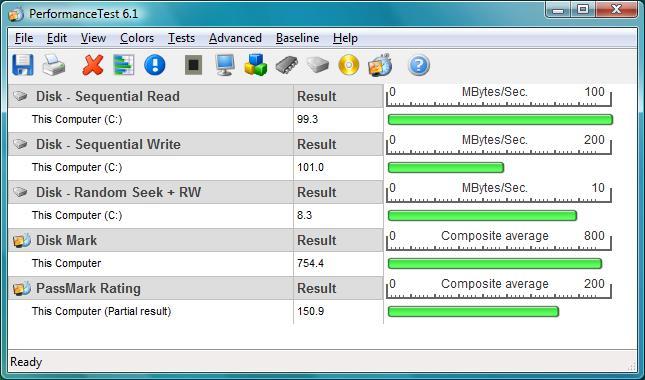Open the Advanced menu
The height and width of the screenshot is (380, 645).
[x=235, y=38]
